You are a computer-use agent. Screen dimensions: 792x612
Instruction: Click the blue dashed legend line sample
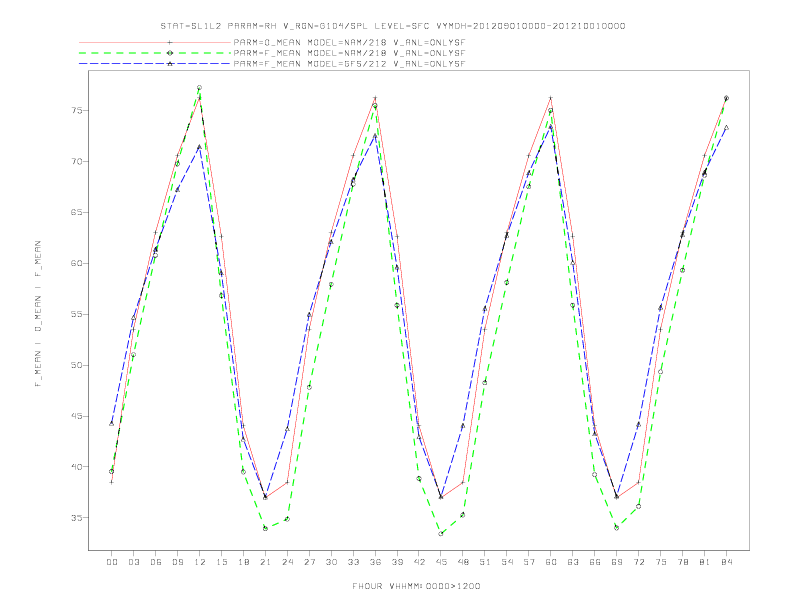(x=155, y=64)
